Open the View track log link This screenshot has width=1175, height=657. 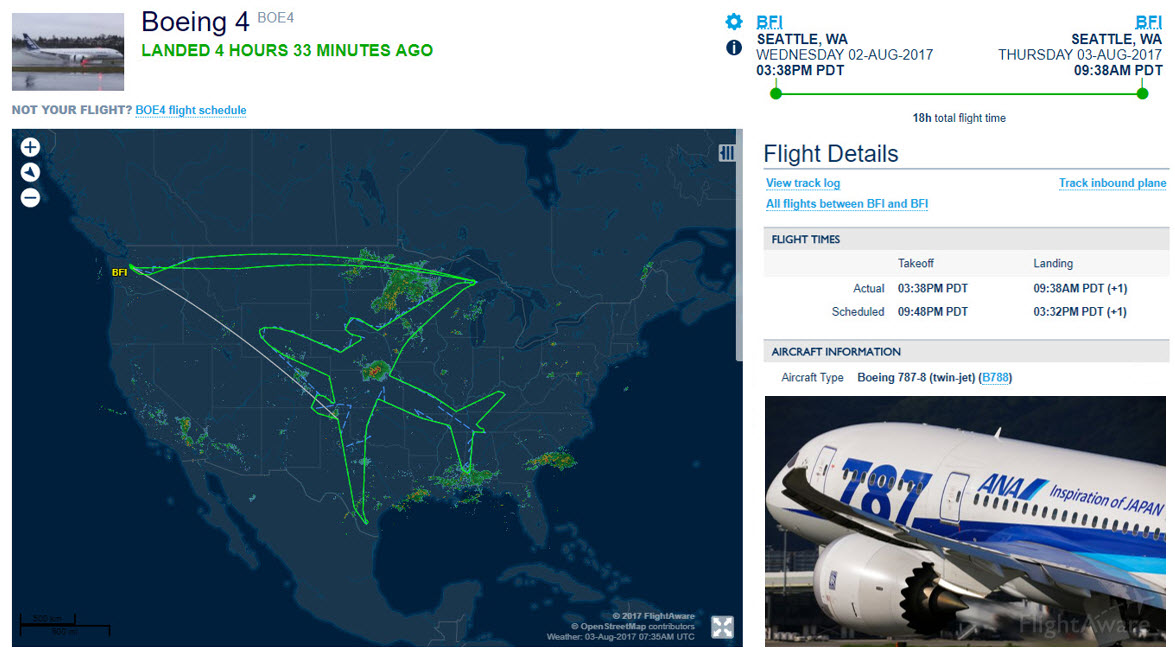(803, 183)
